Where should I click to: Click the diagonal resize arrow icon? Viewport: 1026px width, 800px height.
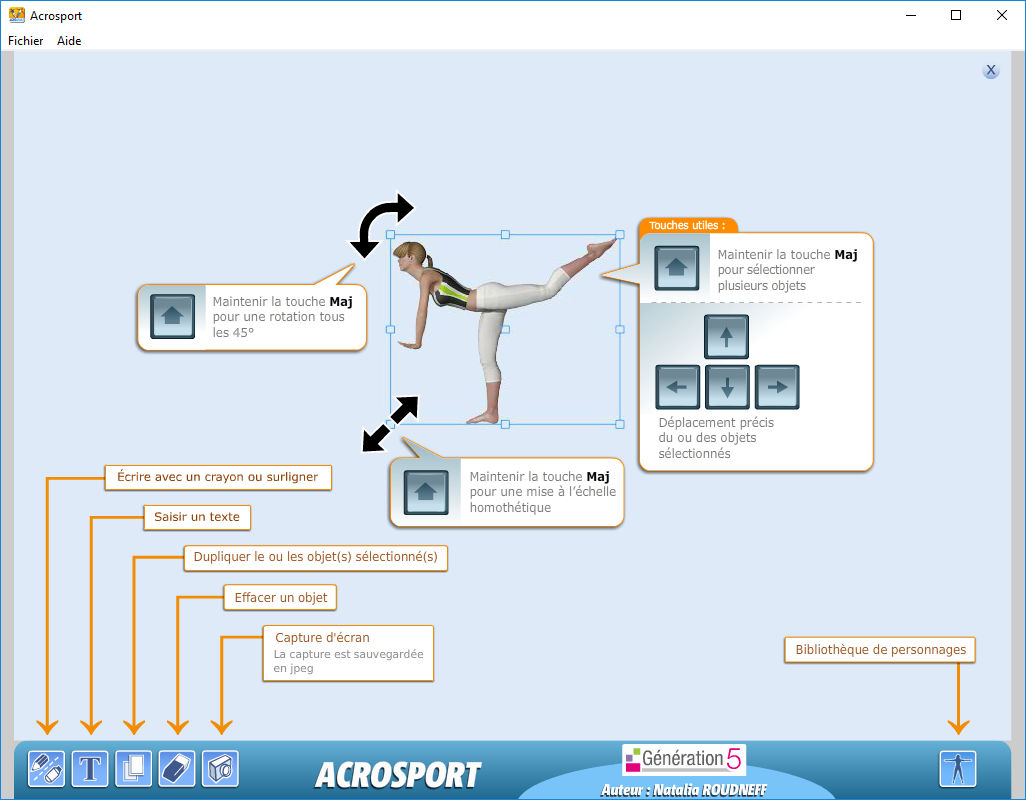point(390,423)
